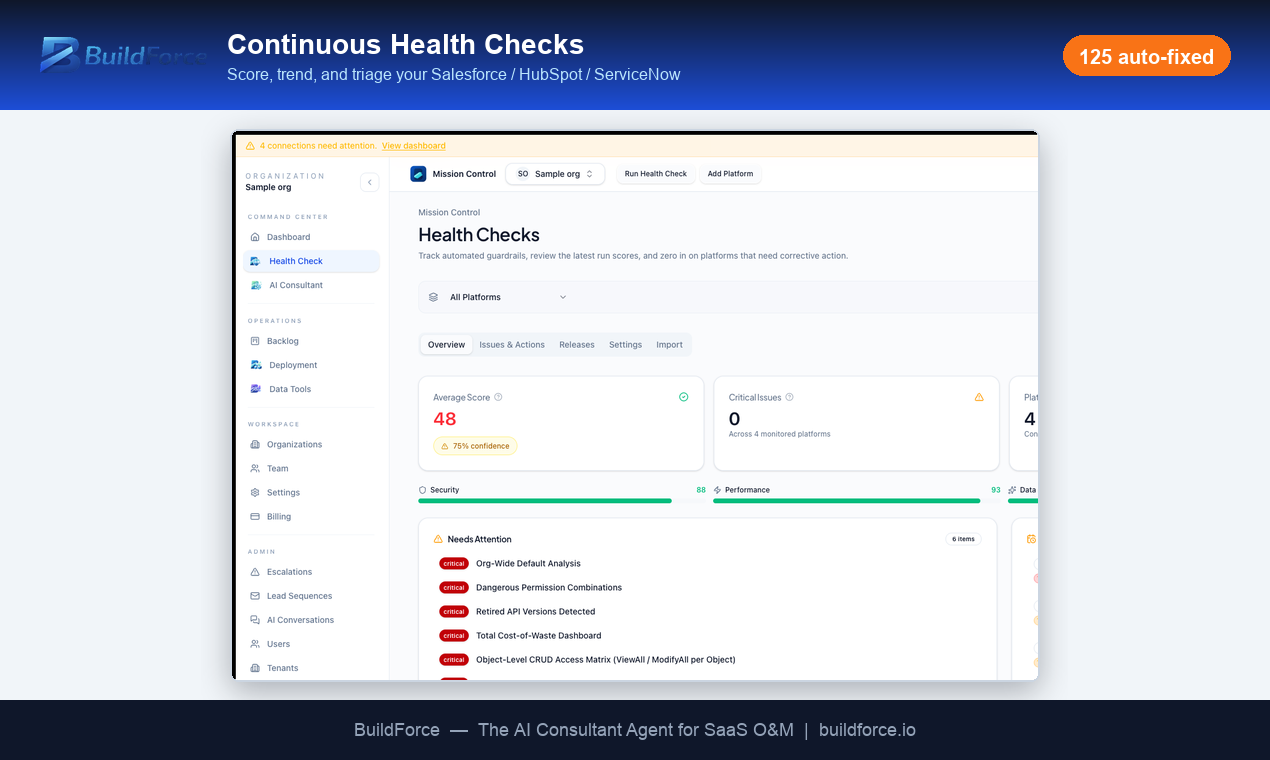The image size is (1270, 760).
Task: Click Sample org organization name in sidebar
Action: [268, 188]
